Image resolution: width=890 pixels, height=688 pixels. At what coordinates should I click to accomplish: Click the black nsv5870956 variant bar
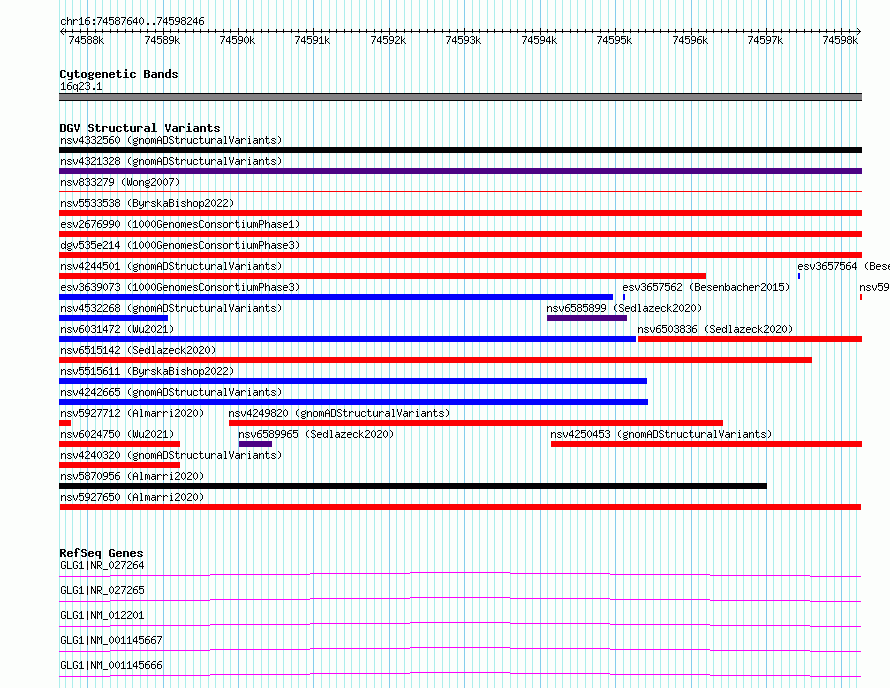[413, 486]
